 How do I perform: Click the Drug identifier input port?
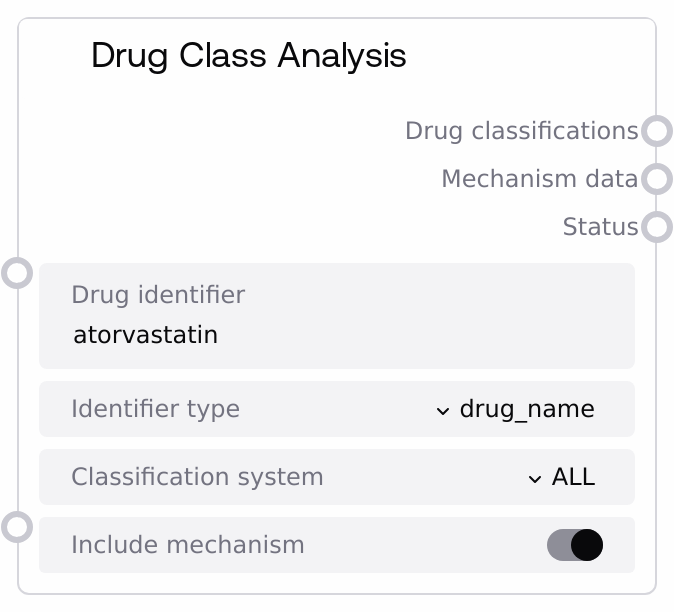pos(18,272)
